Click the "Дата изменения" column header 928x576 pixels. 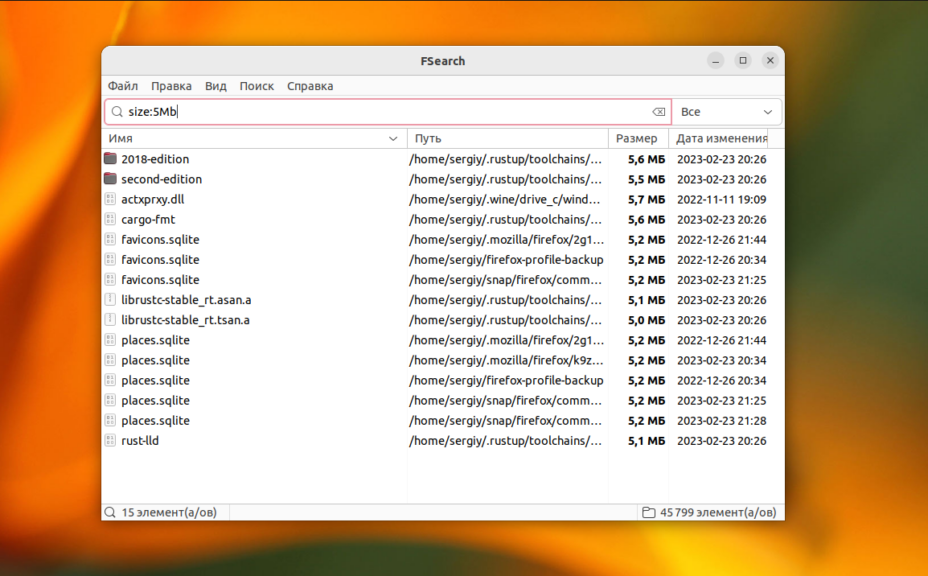point(721,139)
